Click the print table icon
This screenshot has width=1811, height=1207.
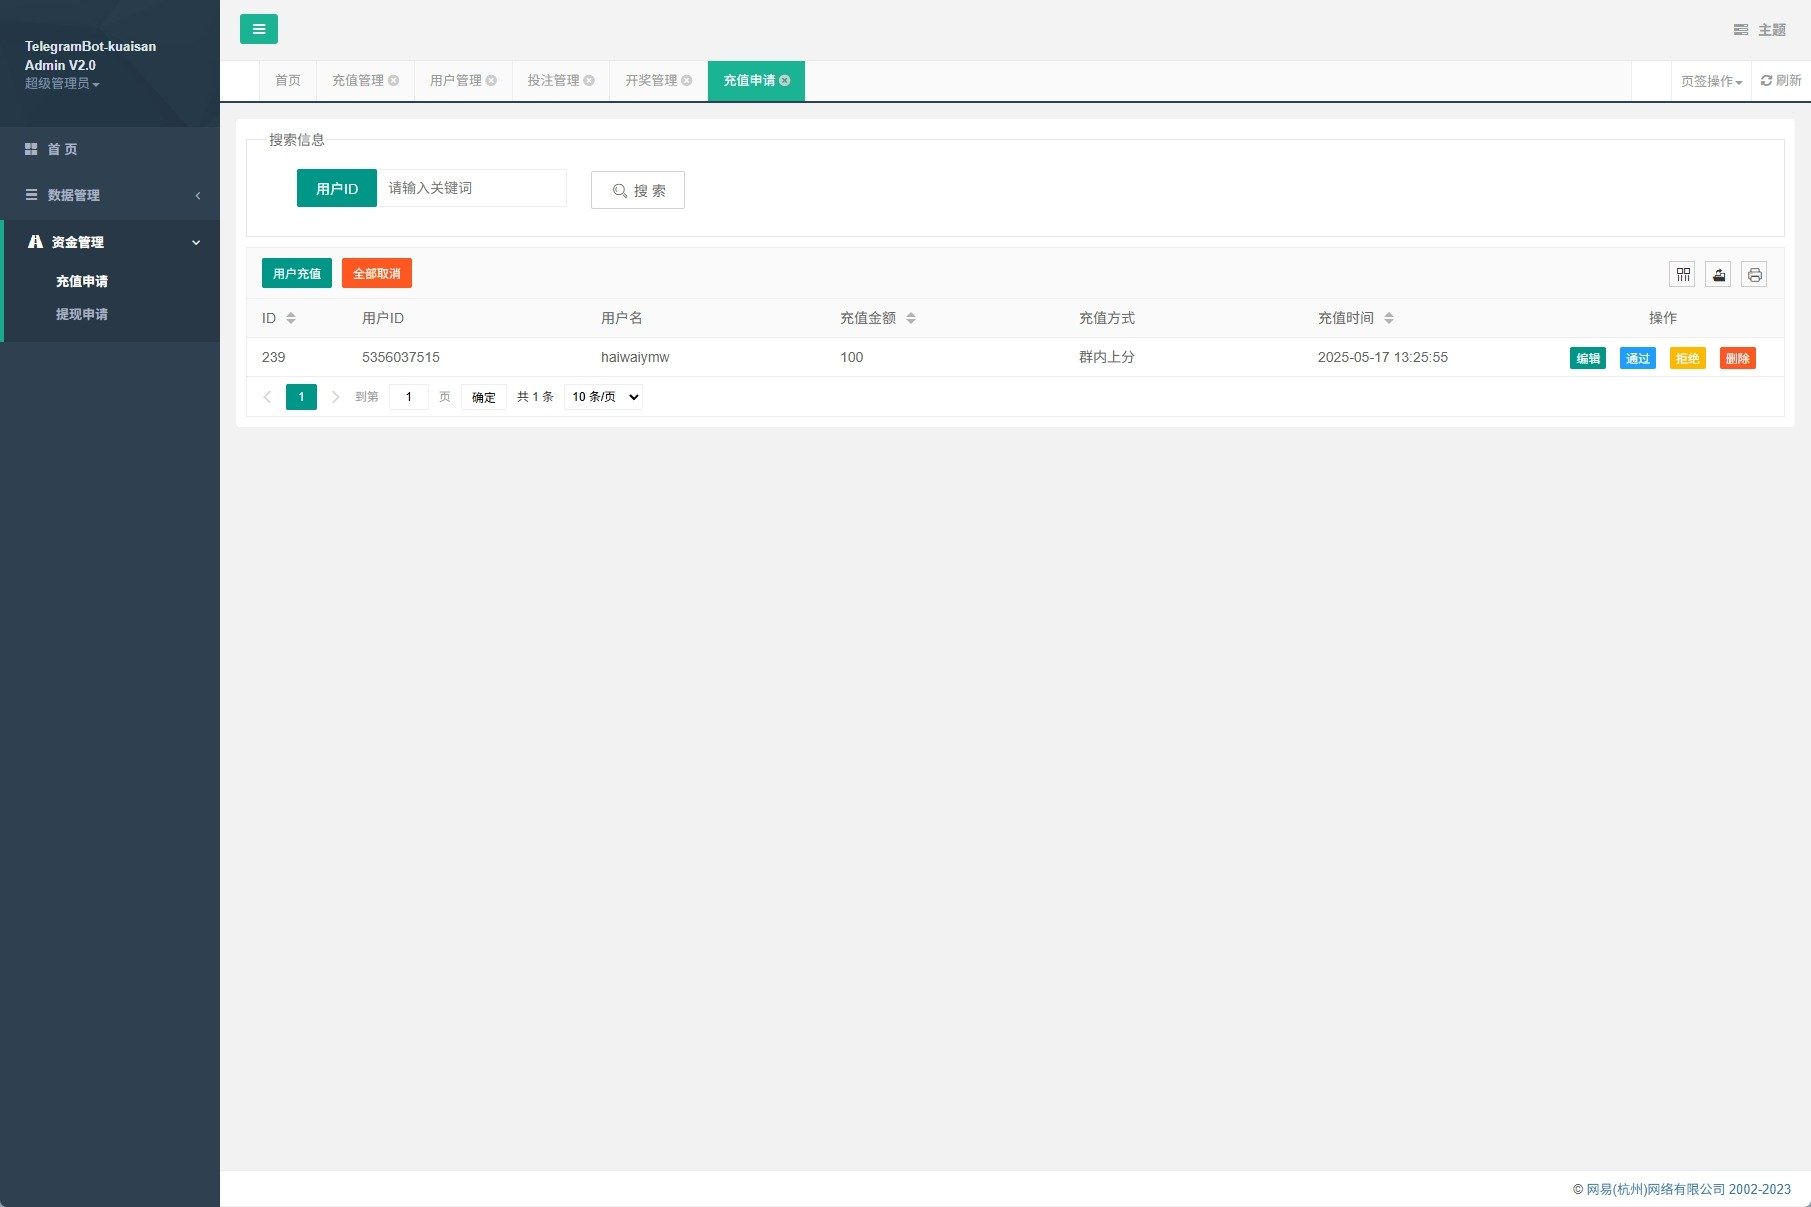point(1754,274)
